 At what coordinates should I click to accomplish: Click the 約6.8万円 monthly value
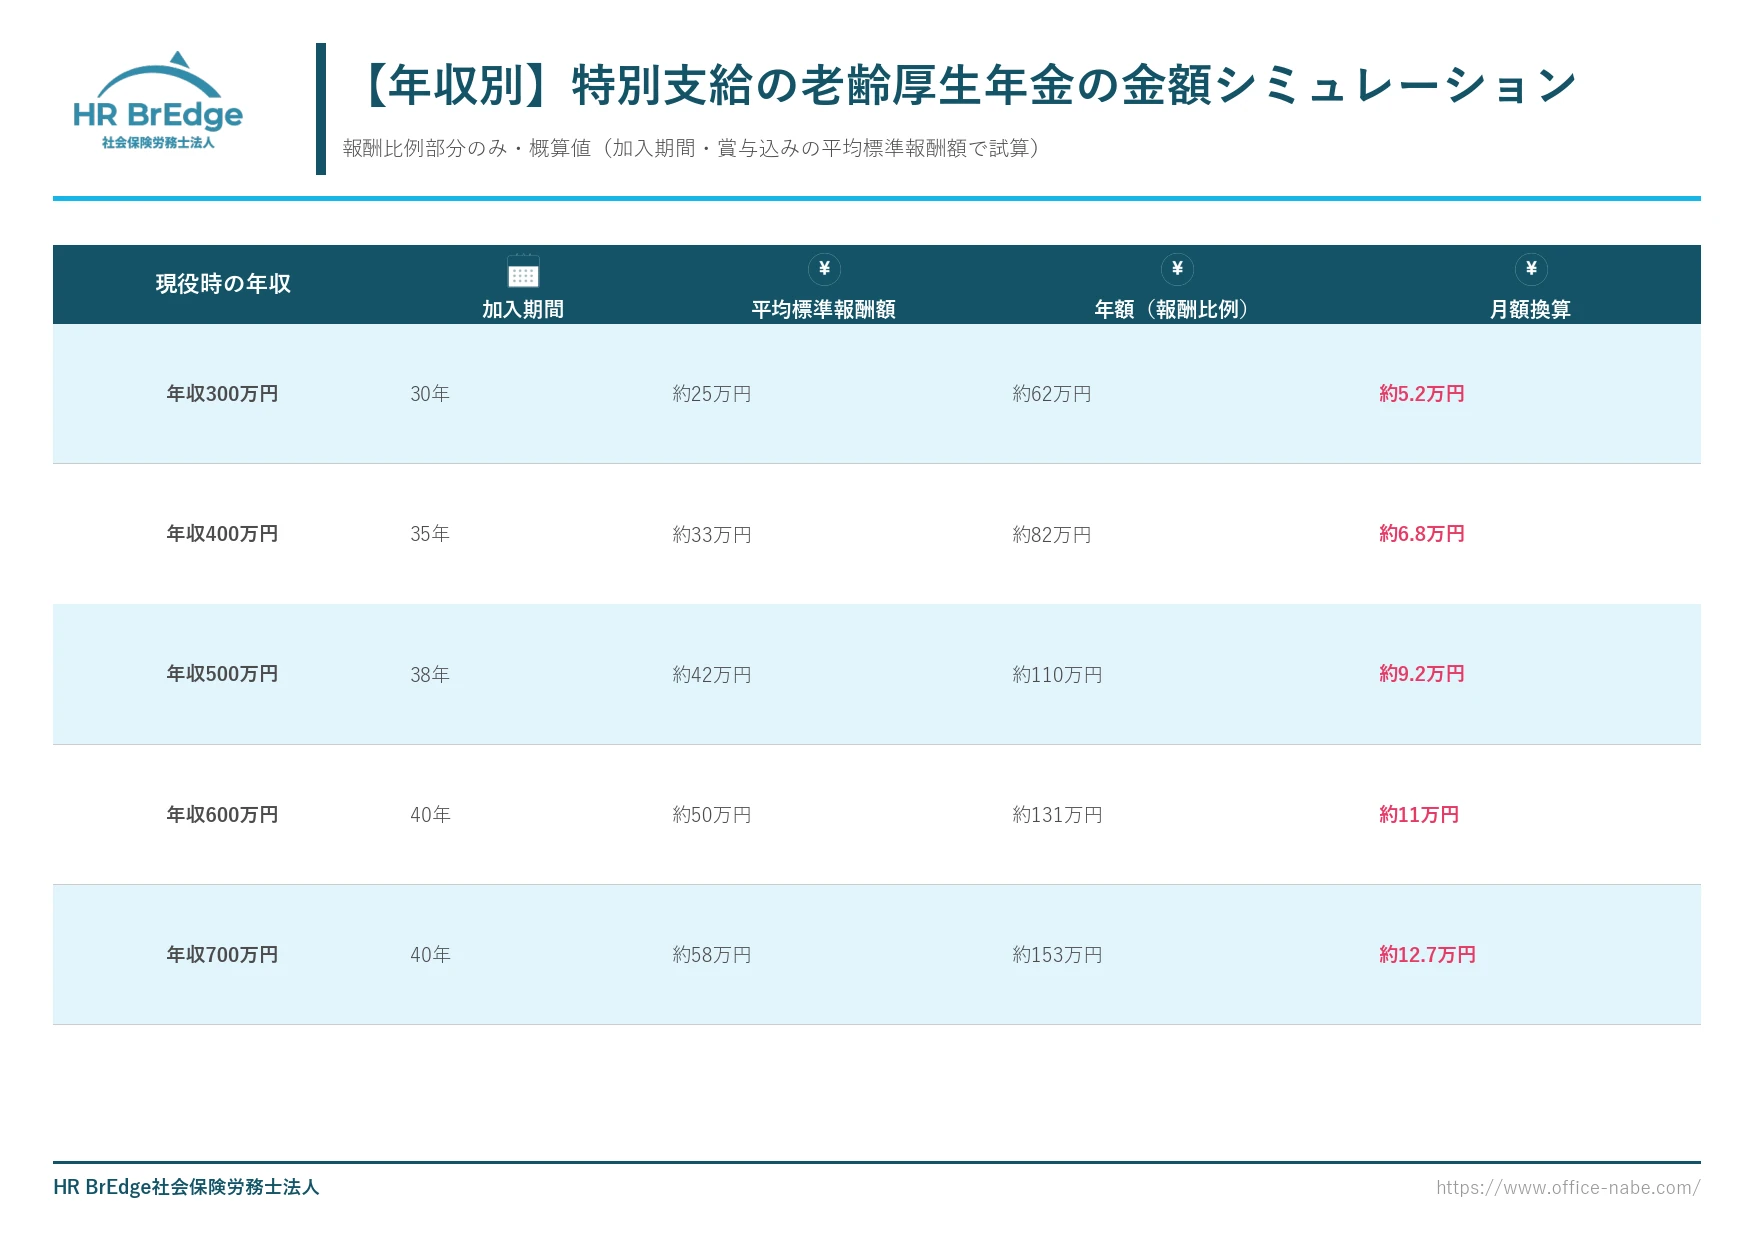(1422, 534)
